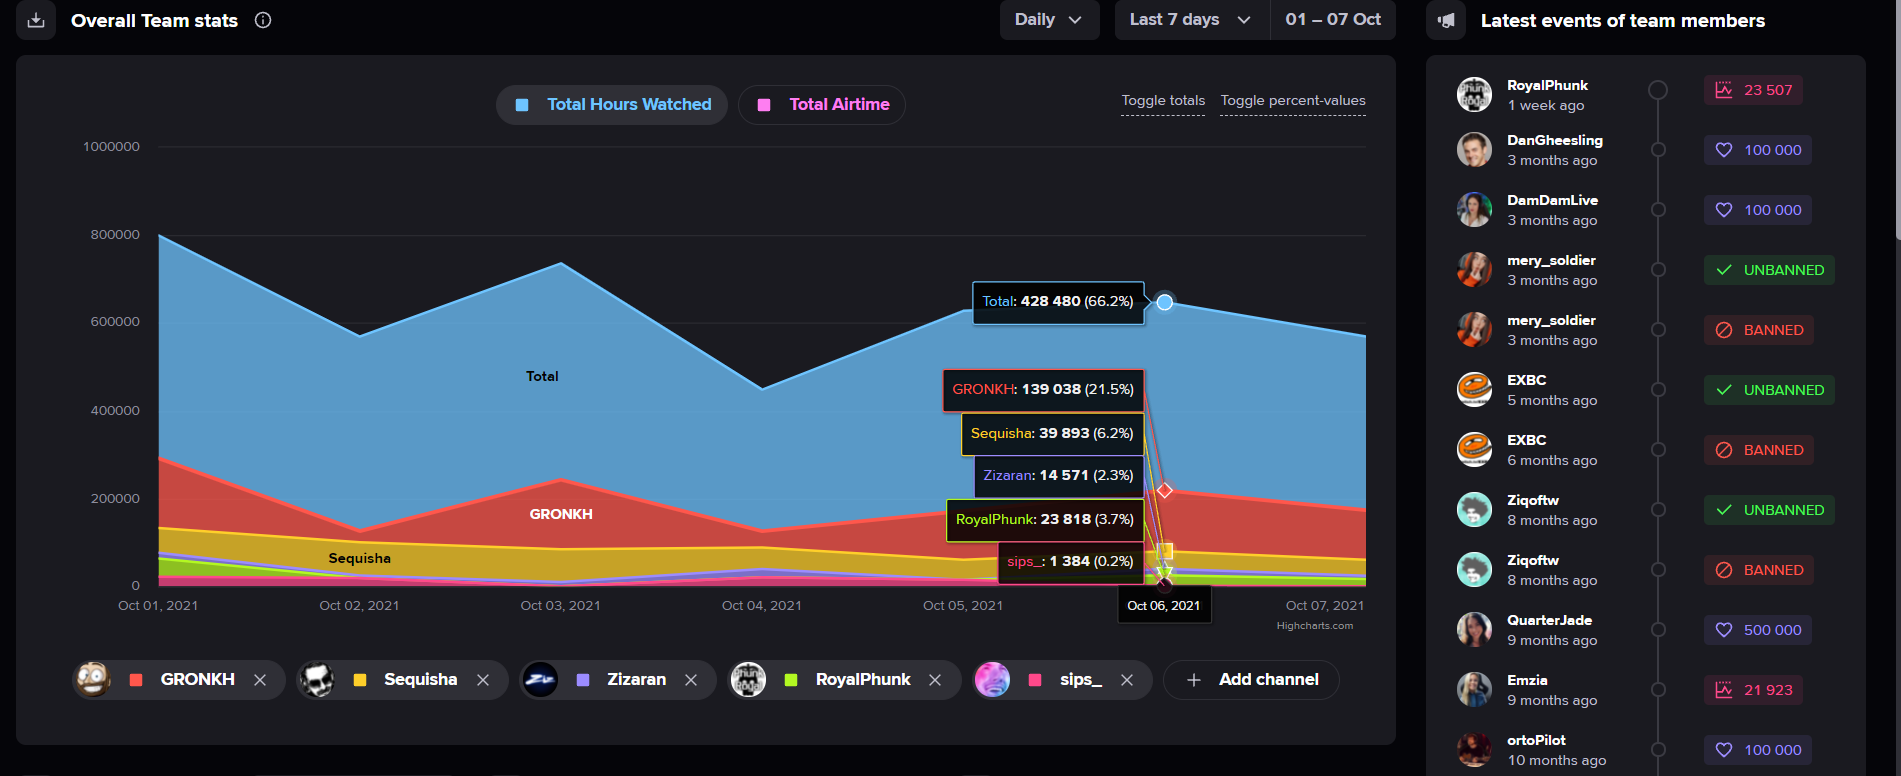Image resolution: width=1901 pixels, height=776 pixels.
Task: Click the info icon next to Overall Team stats
Action: coord(263,20)
